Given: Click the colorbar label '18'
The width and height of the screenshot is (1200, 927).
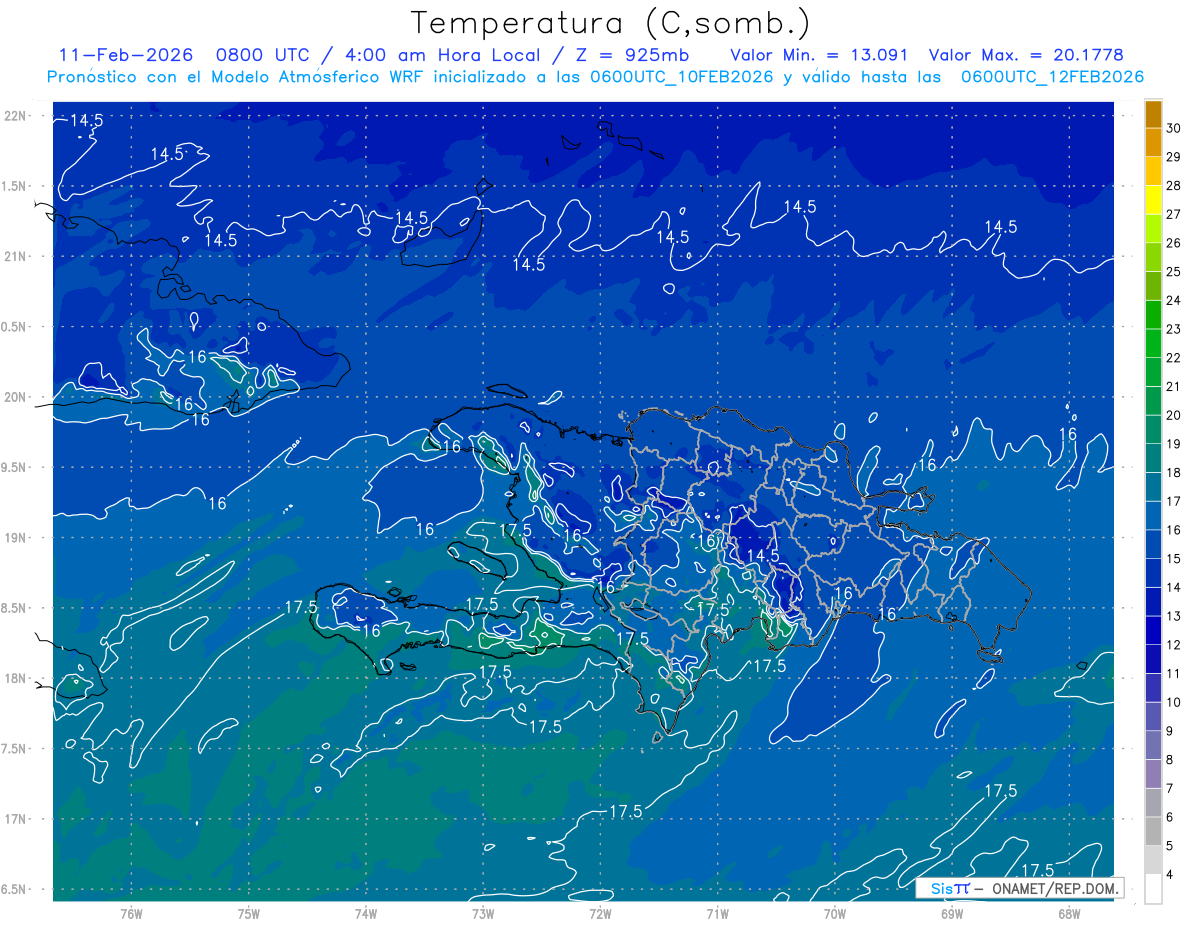Looking at the screenshot, I should click(x=1173, y=473).
